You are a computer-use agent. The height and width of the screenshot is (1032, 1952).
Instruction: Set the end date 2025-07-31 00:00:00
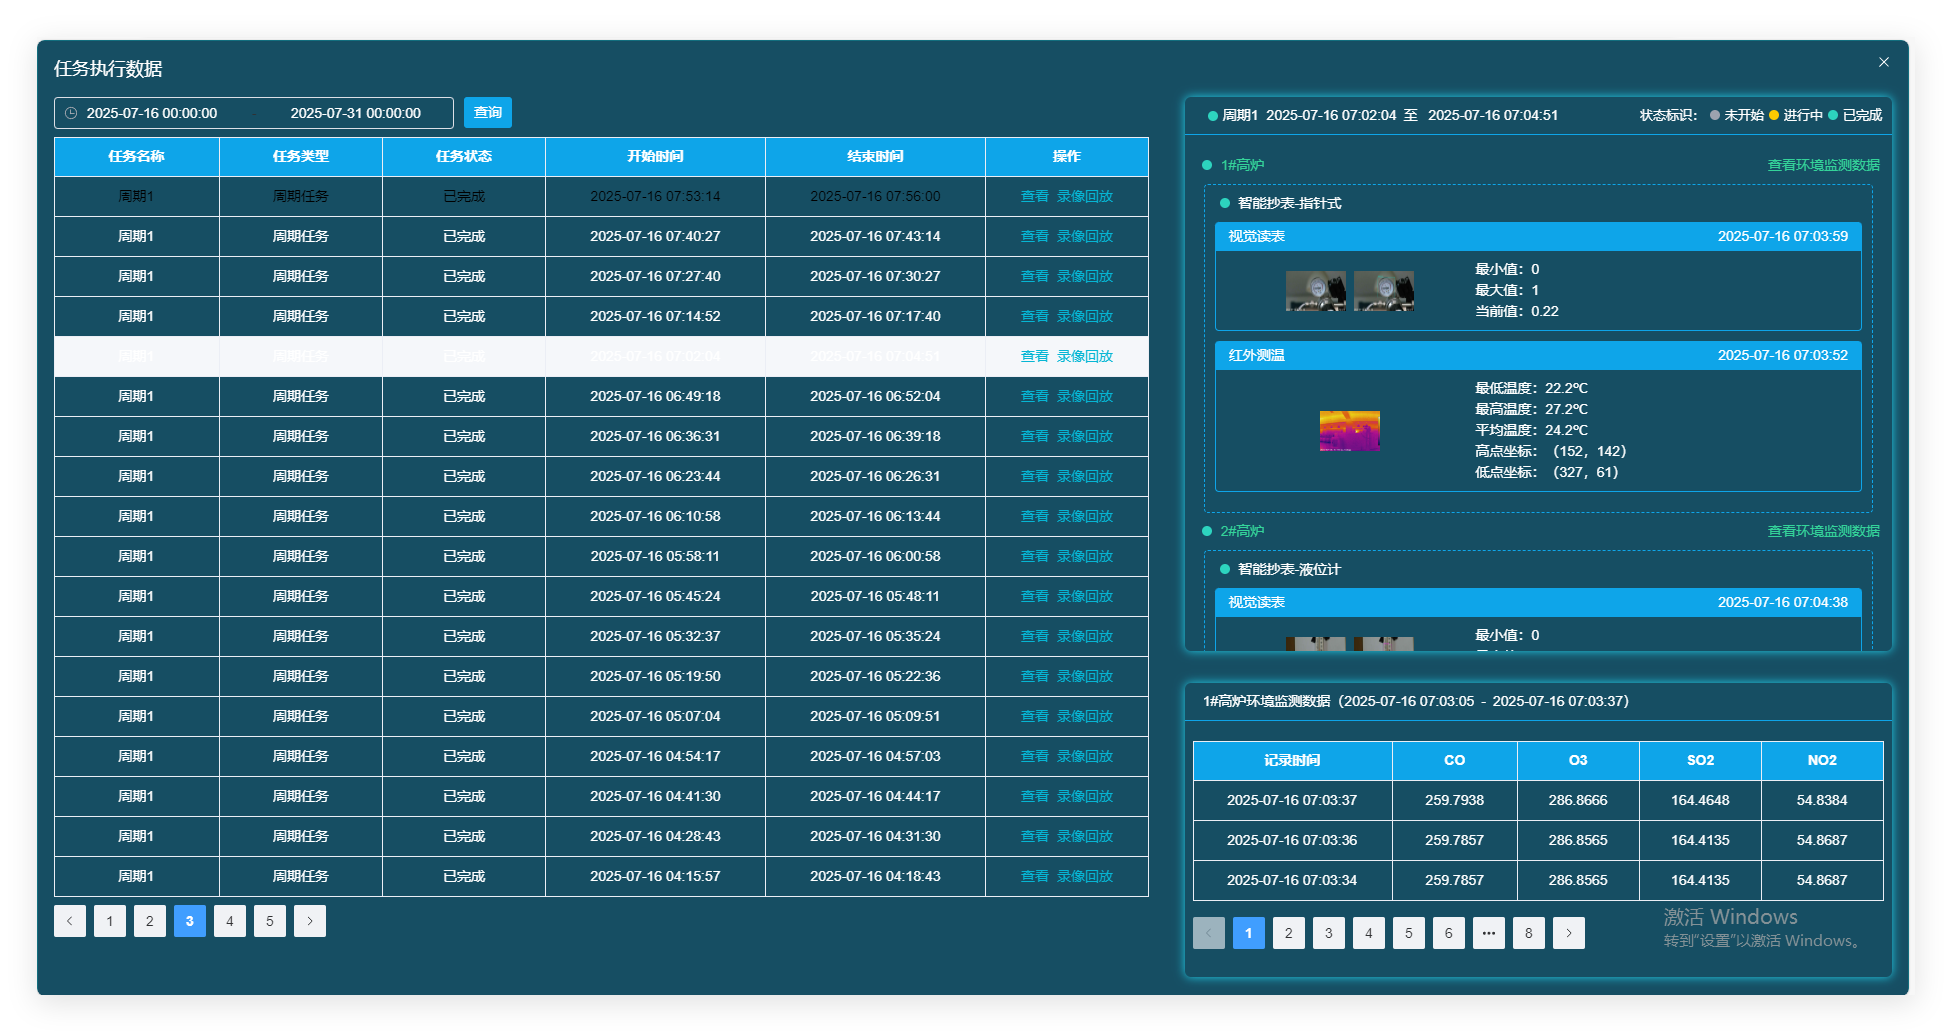coord(355,113)
